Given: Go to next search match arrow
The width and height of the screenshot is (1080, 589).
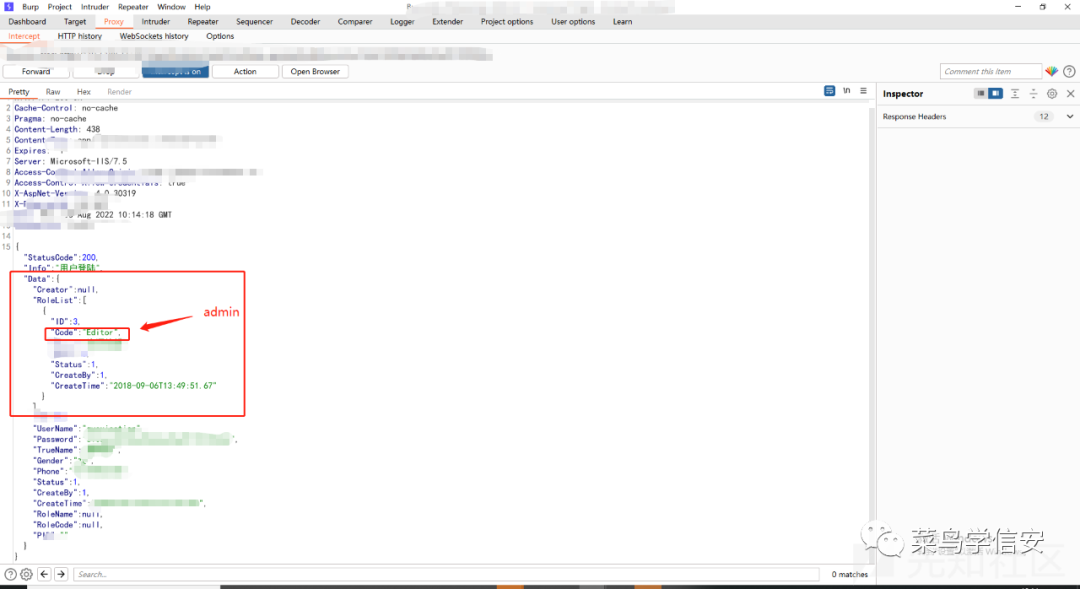Looking at the screenshot, I should tap(61, 574).
